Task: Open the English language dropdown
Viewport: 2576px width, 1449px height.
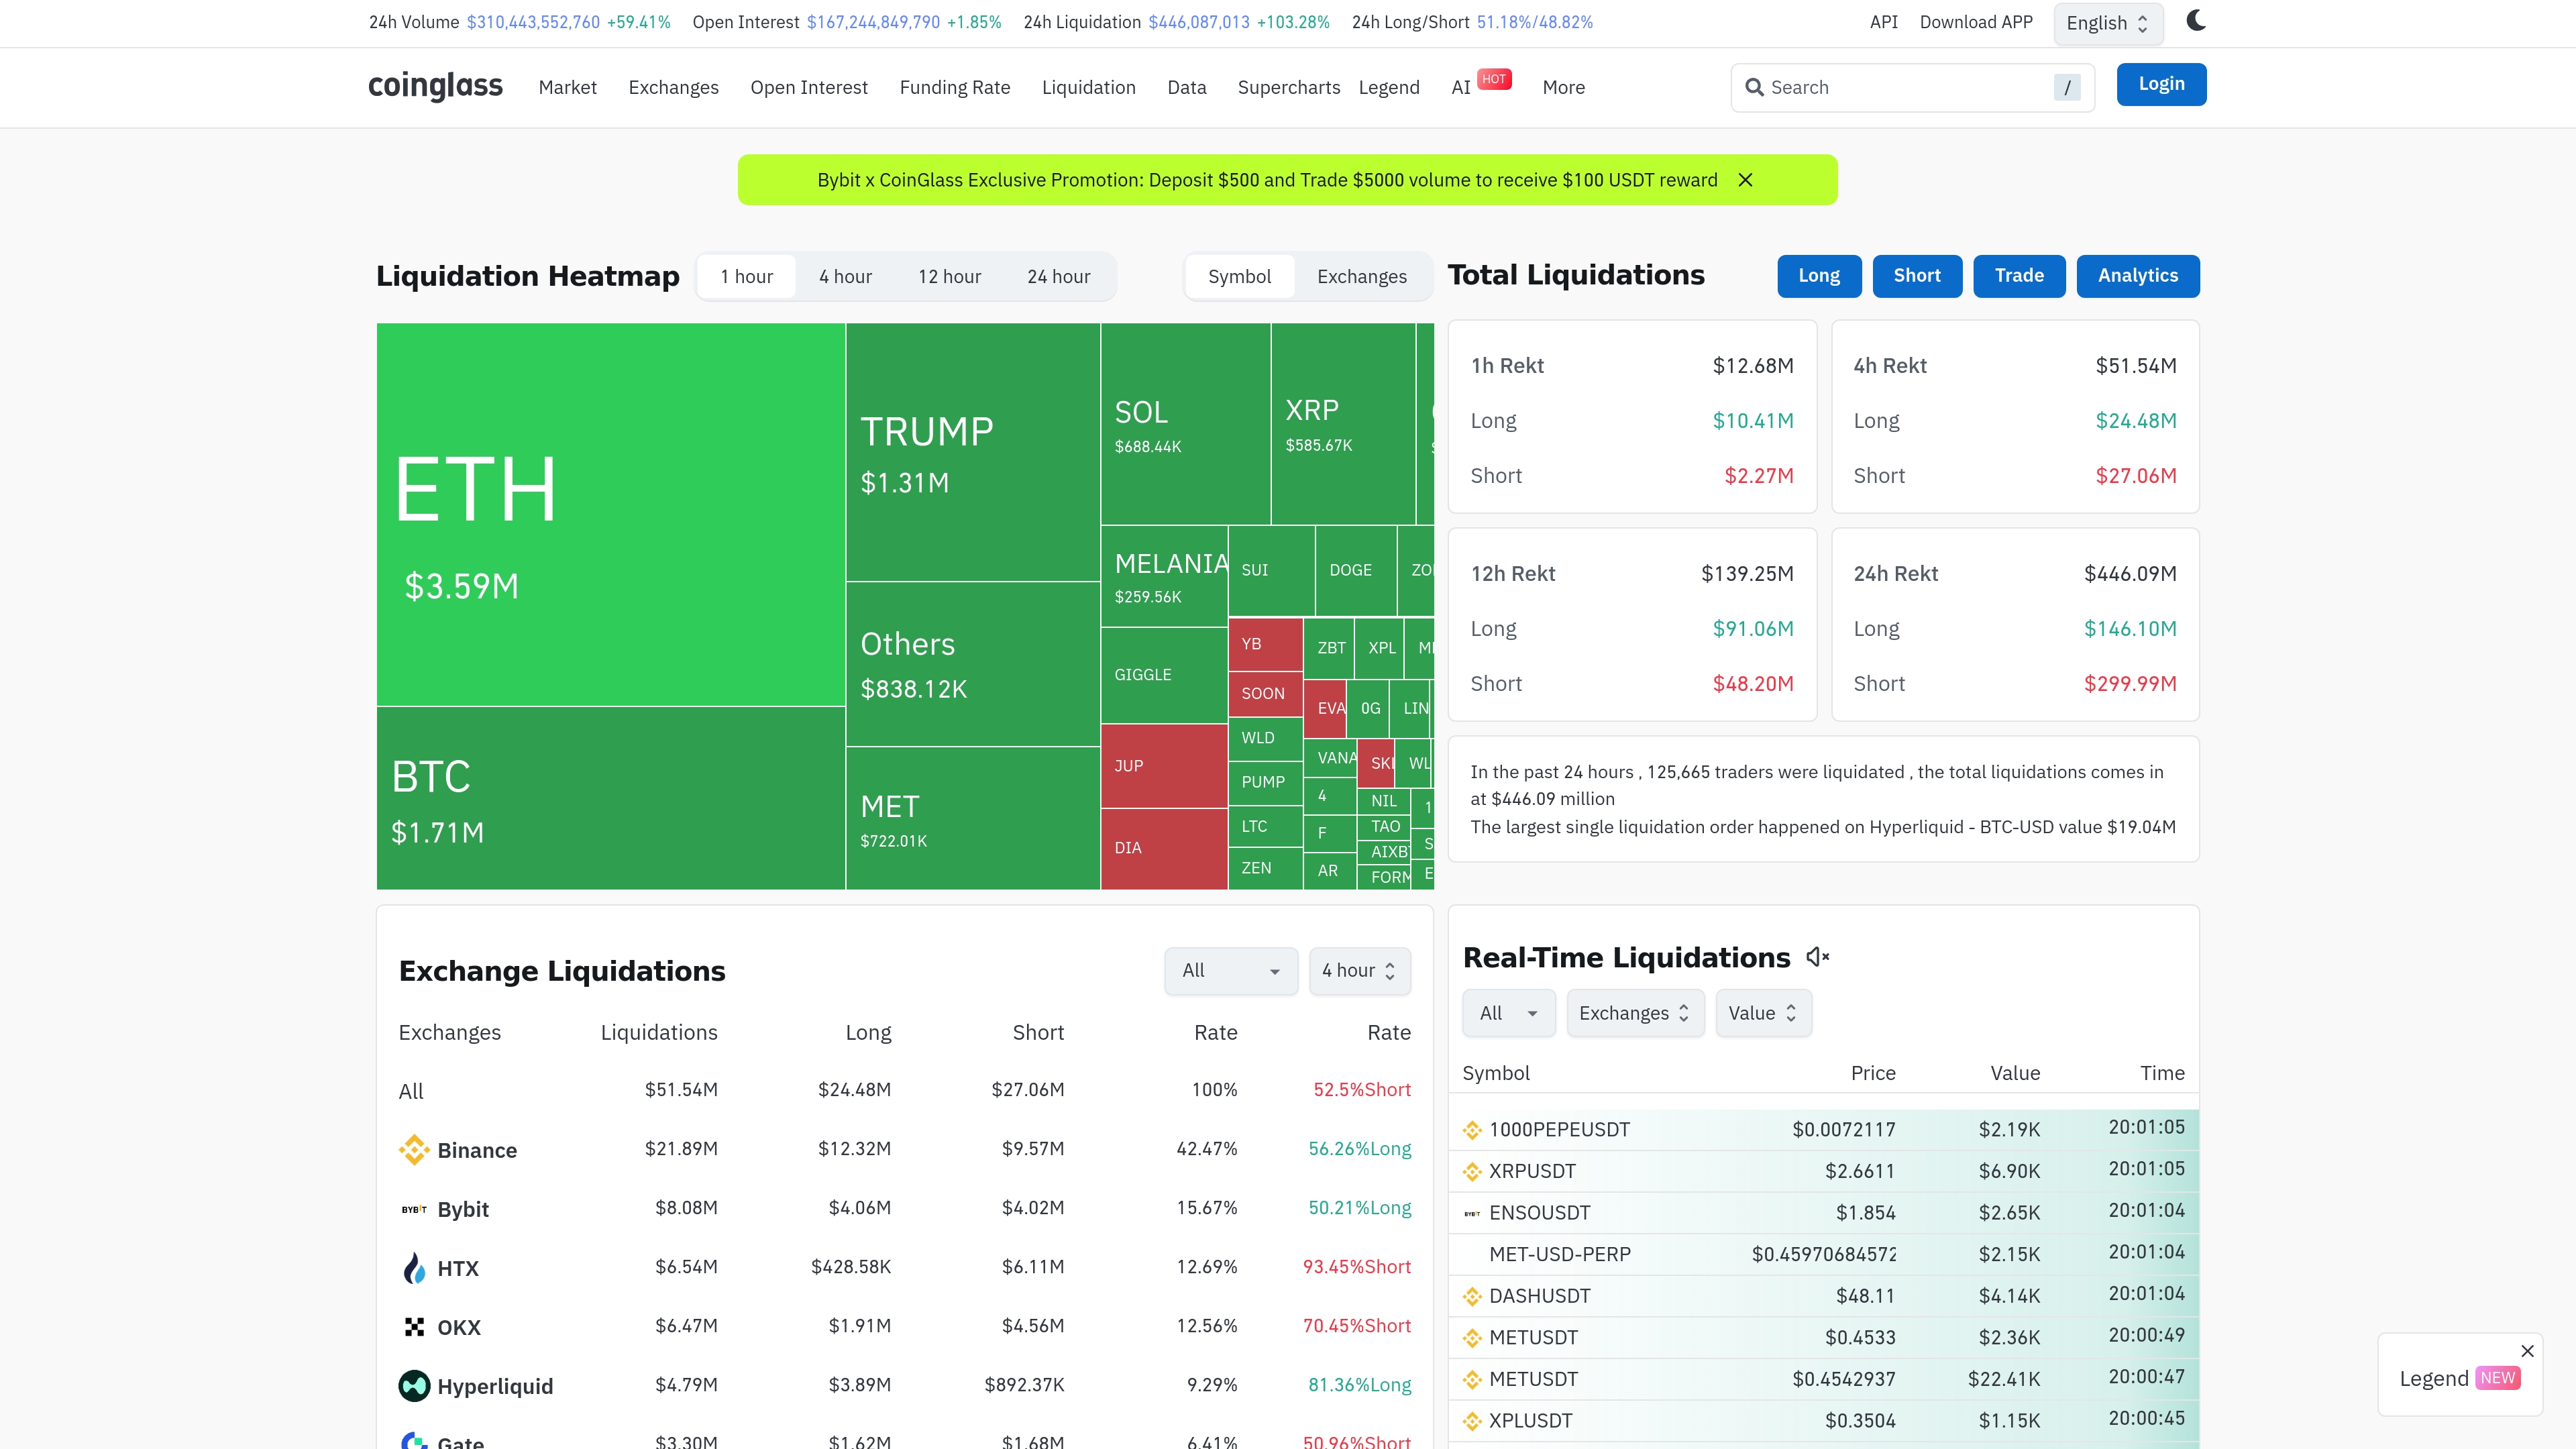Action: click(x=2107, y=23)
